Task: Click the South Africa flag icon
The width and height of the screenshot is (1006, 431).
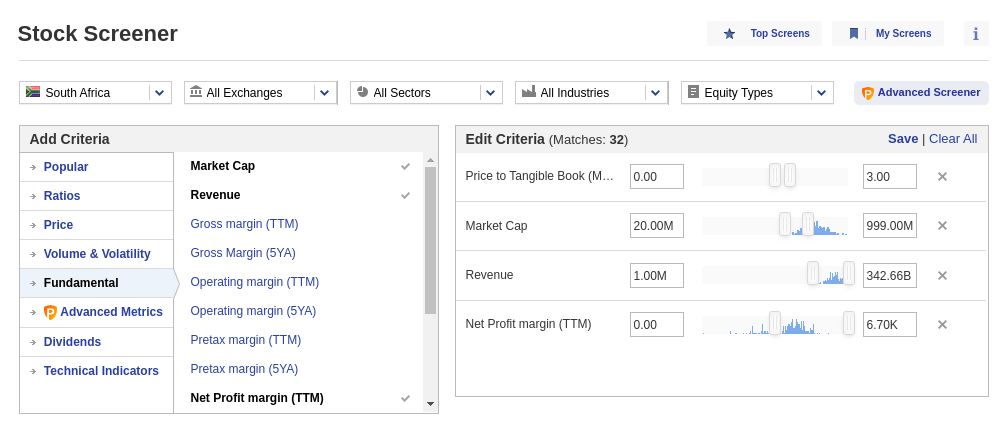Action: click(33, 92)
